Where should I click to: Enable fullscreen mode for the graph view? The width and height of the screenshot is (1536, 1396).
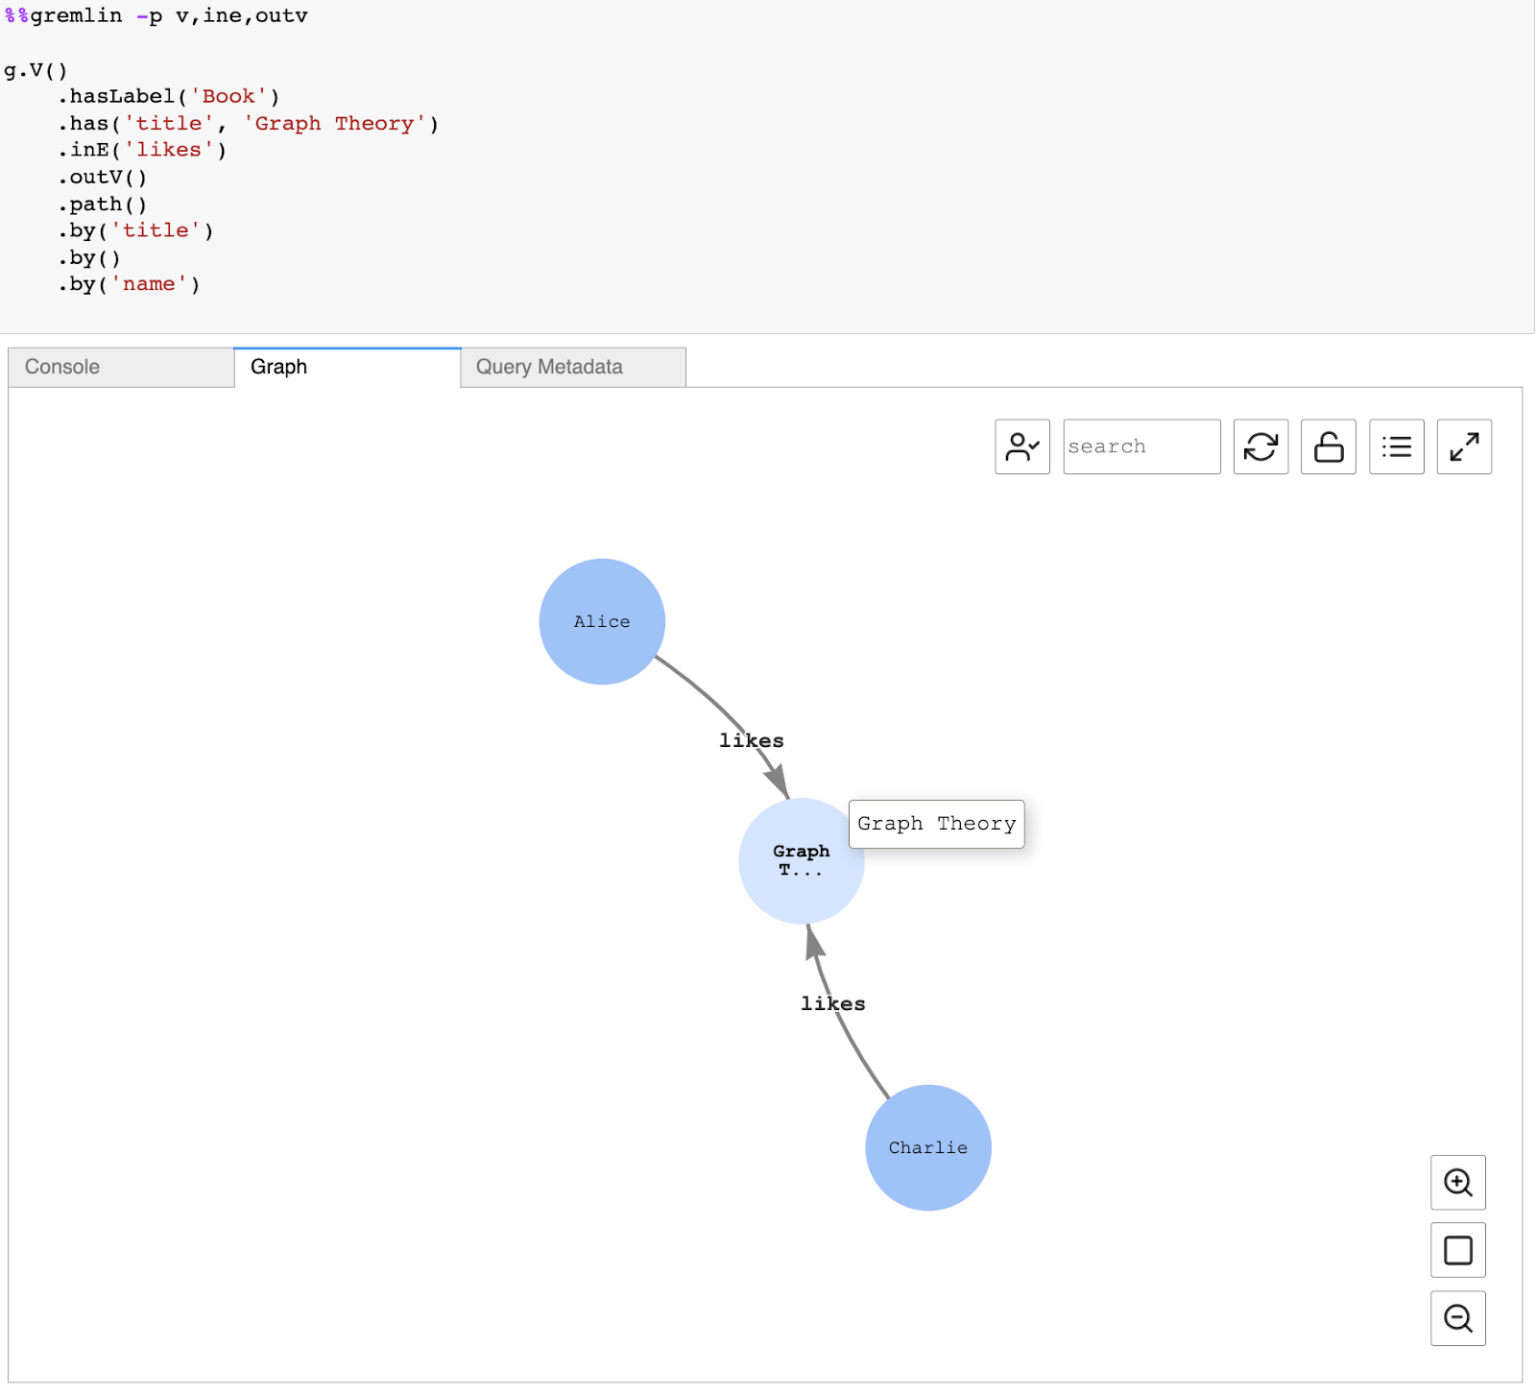(1464, 446)
